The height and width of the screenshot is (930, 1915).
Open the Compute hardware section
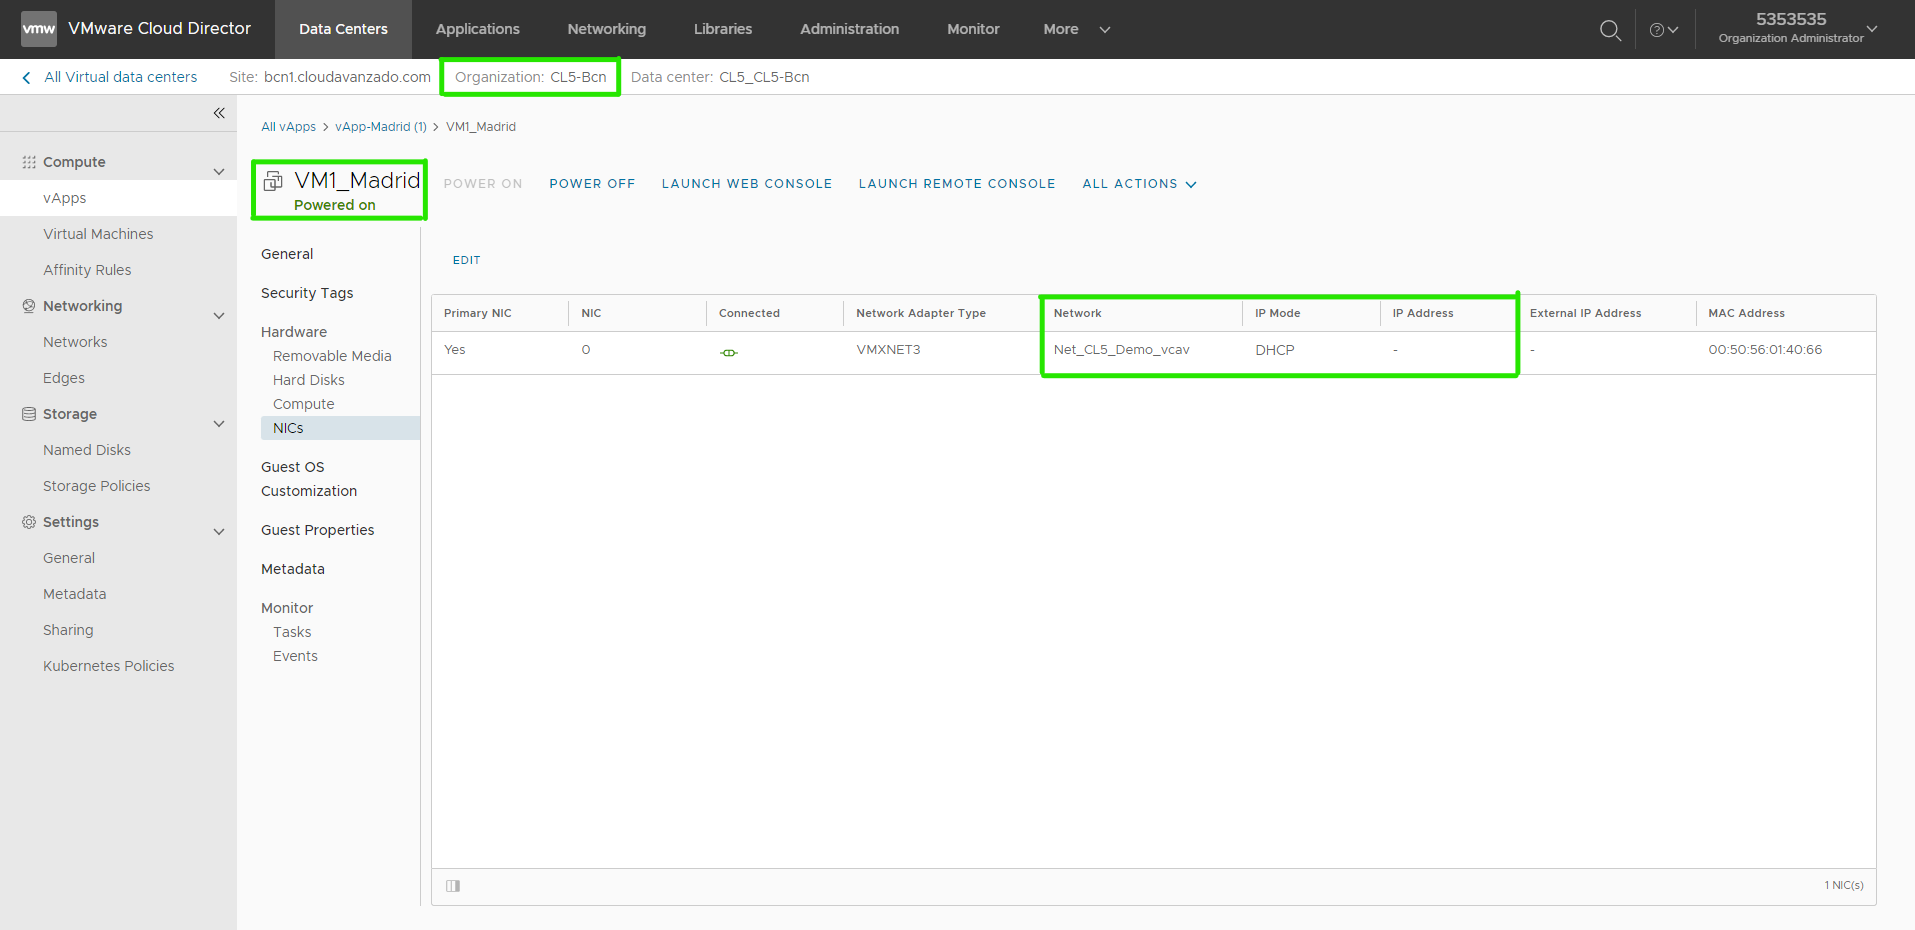pyautogui.click(x=303, y=404)
